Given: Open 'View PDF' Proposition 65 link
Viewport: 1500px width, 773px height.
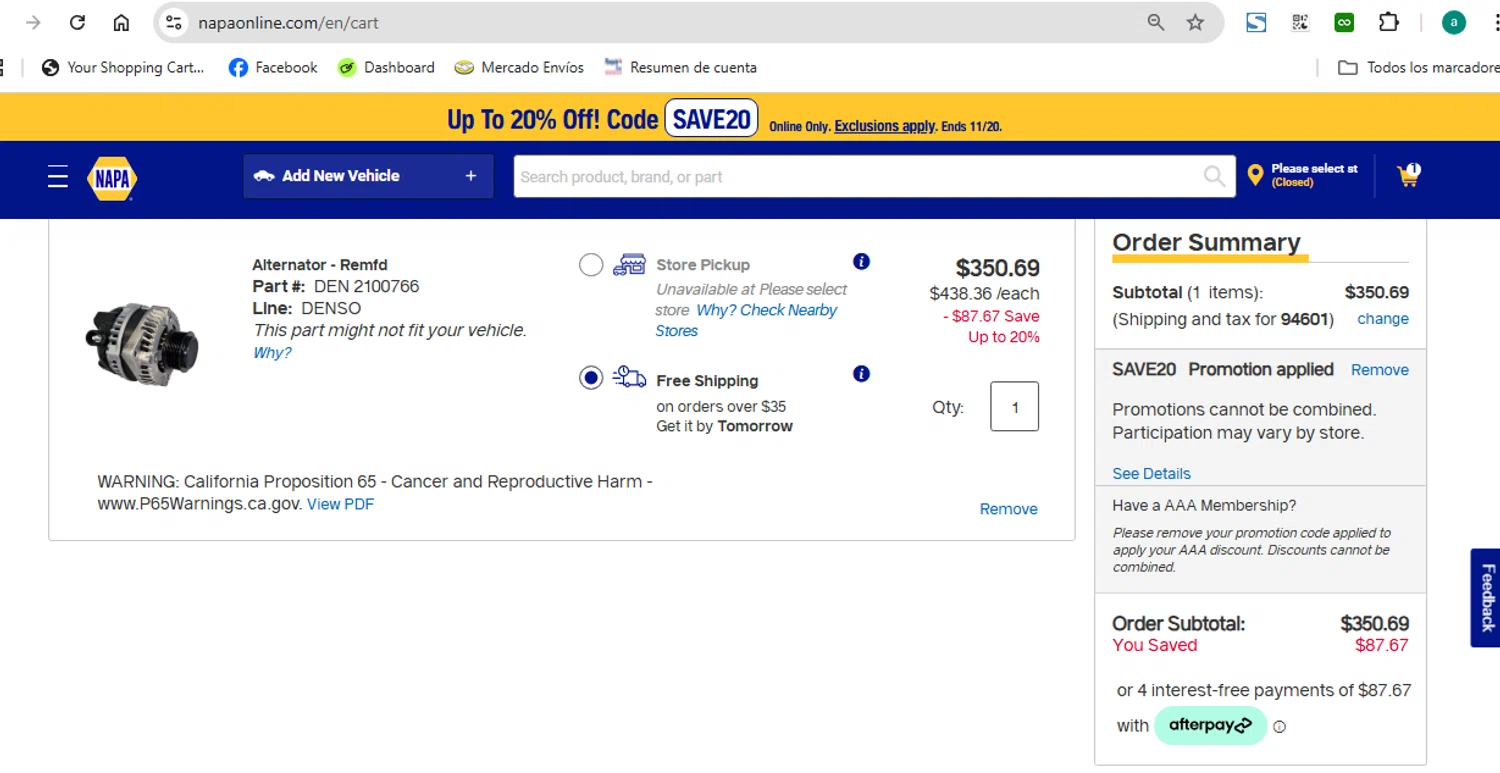Looking at the screenshot, I should pos(340,504).
